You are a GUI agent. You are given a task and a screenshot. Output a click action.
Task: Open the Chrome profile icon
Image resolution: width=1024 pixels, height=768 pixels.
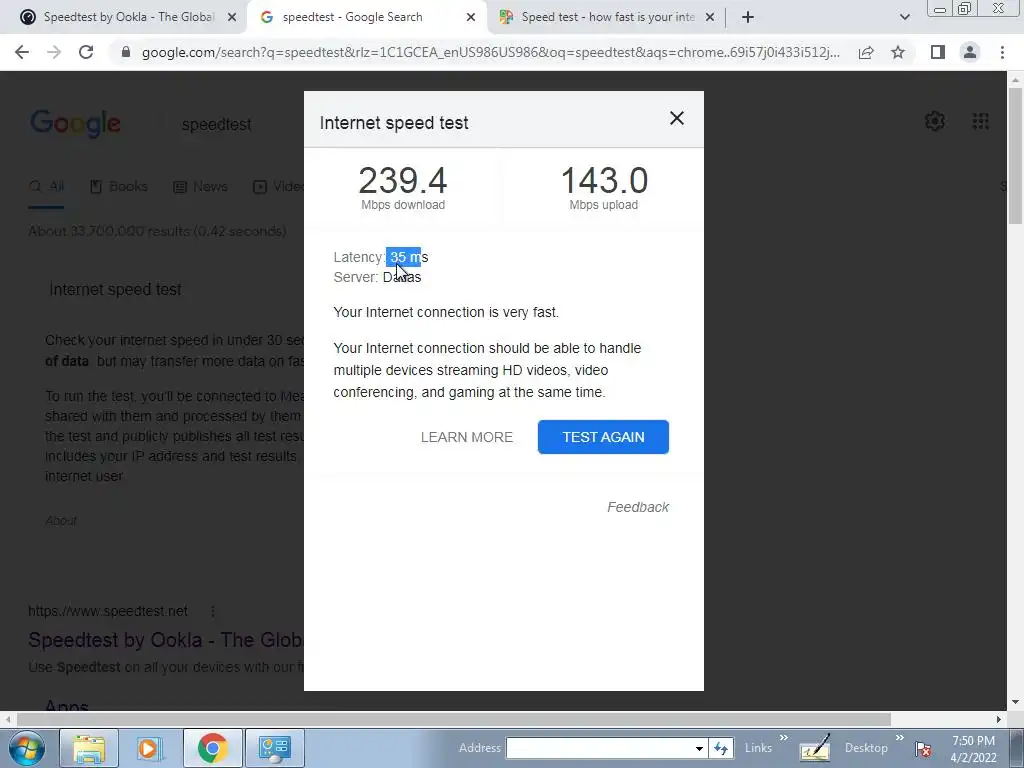point(970,52)
